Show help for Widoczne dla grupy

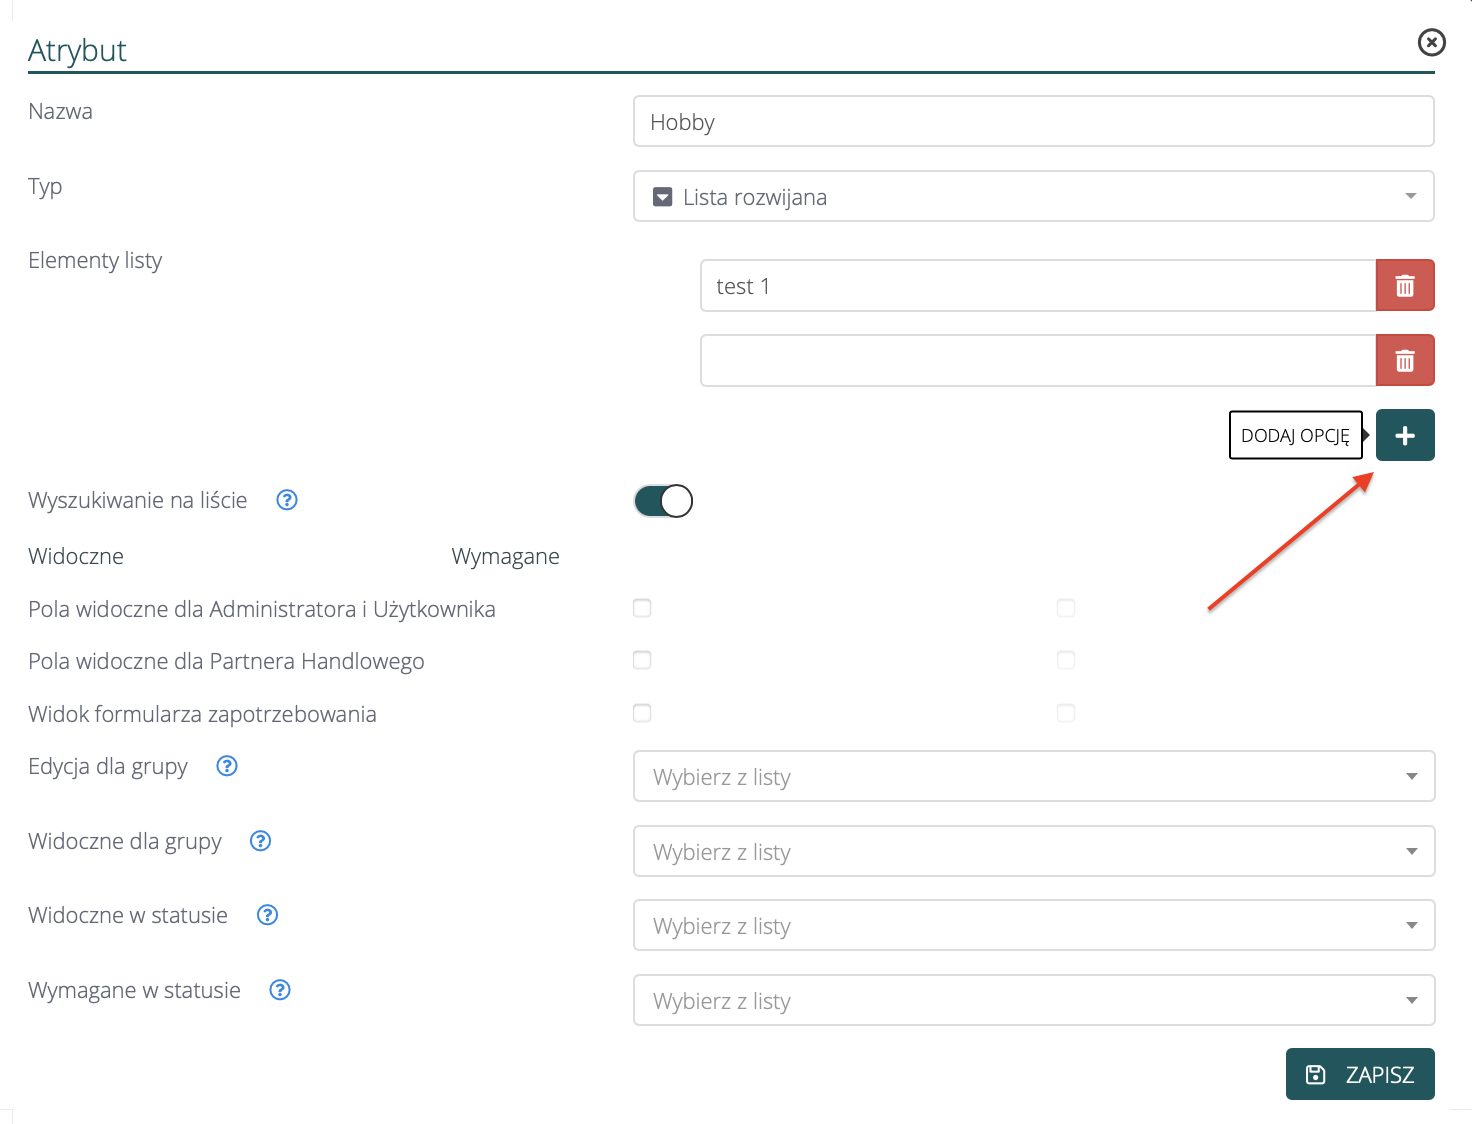tap(261, 841)
